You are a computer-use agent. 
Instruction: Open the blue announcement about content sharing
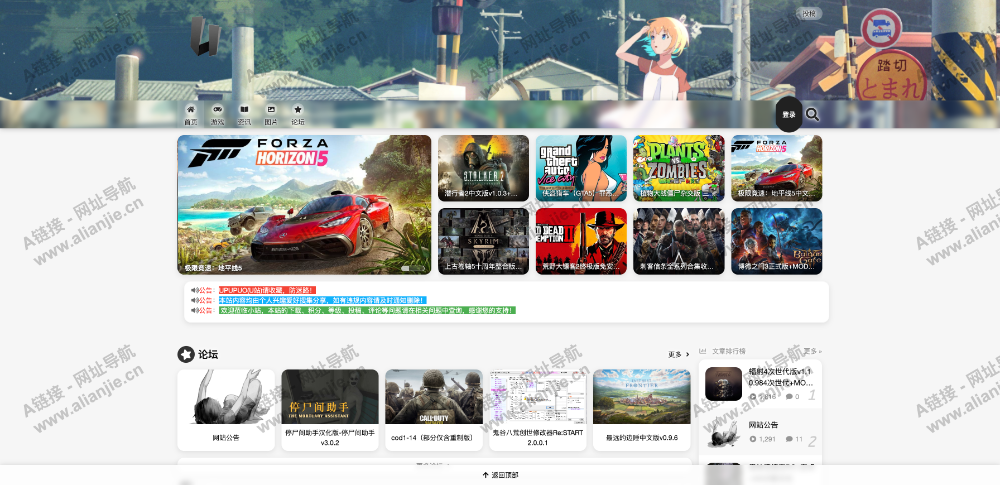tap(322, 300)
